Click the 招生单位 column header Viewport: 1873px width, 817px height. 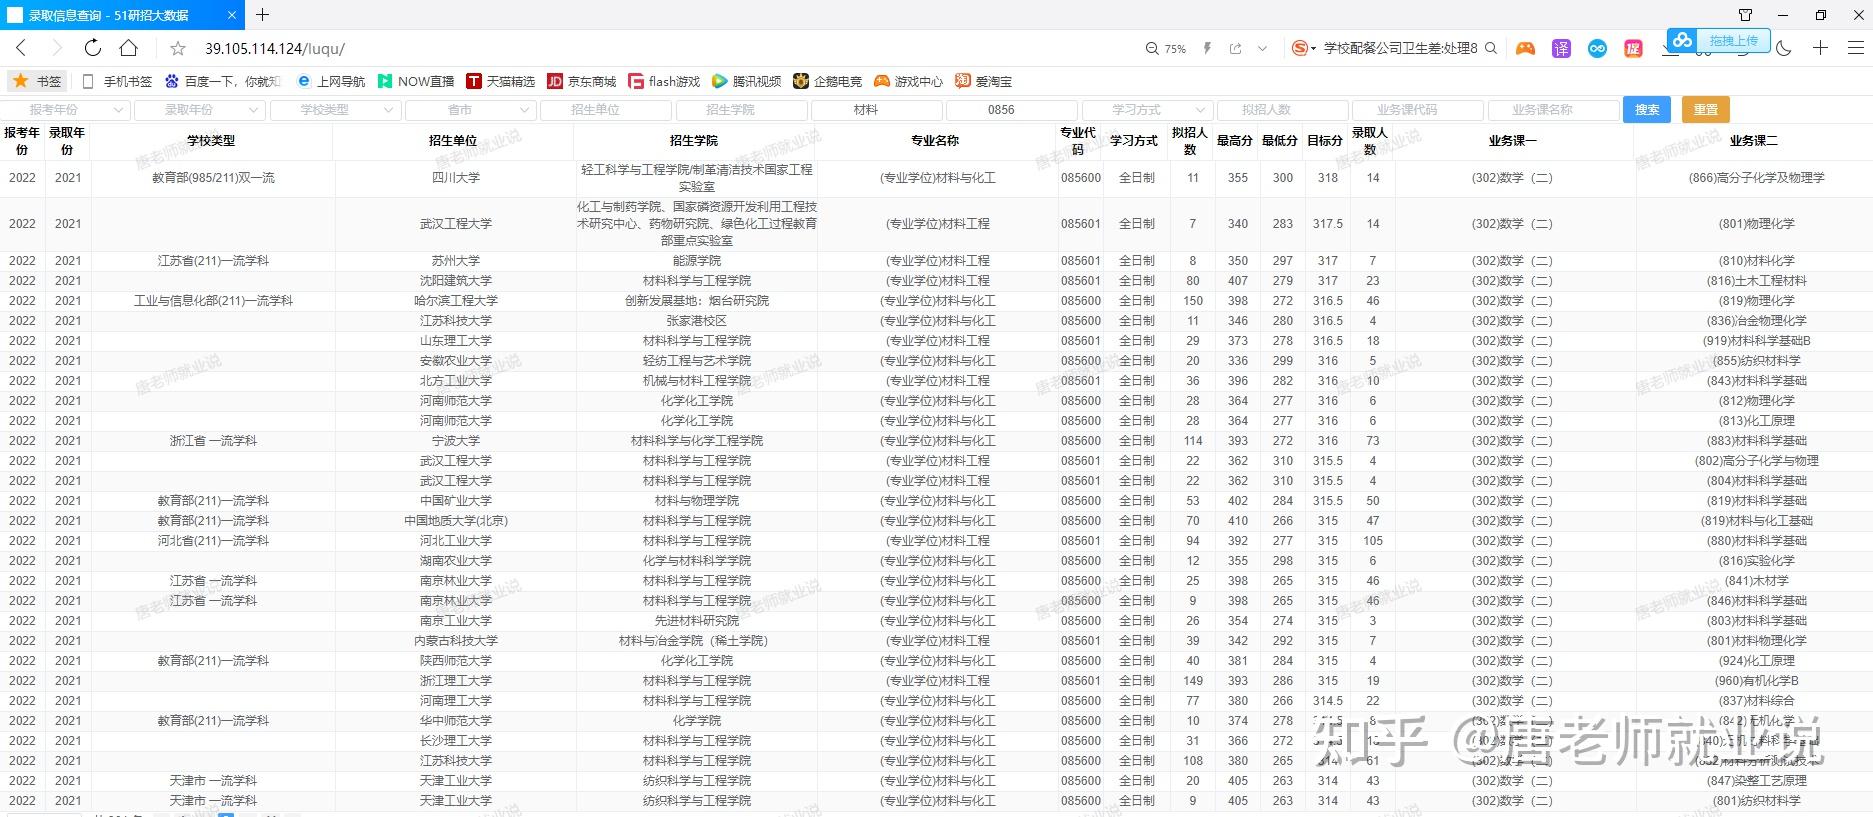(x=453, y=141)
